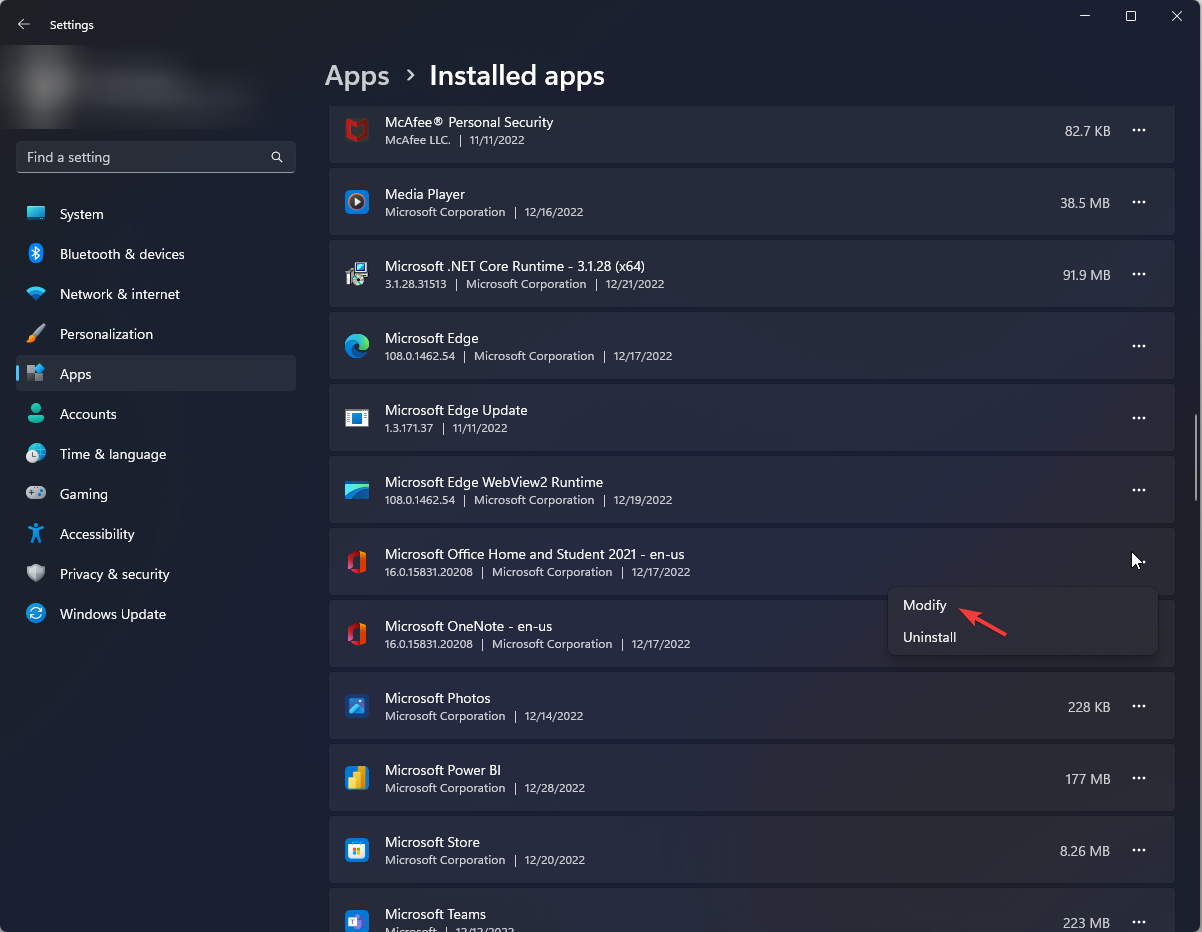The height and width of the screenshot is (932, 1202).
Task: Click the Microsoft Teams app icon
Action: click(x=357, y=919)
